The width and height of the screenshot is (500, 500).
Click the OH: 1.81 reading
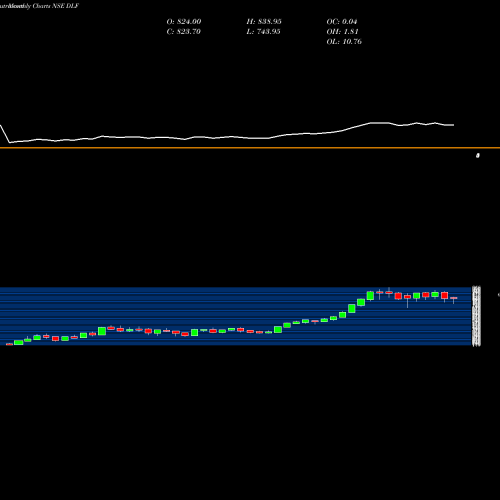click(x=342, y=31)
